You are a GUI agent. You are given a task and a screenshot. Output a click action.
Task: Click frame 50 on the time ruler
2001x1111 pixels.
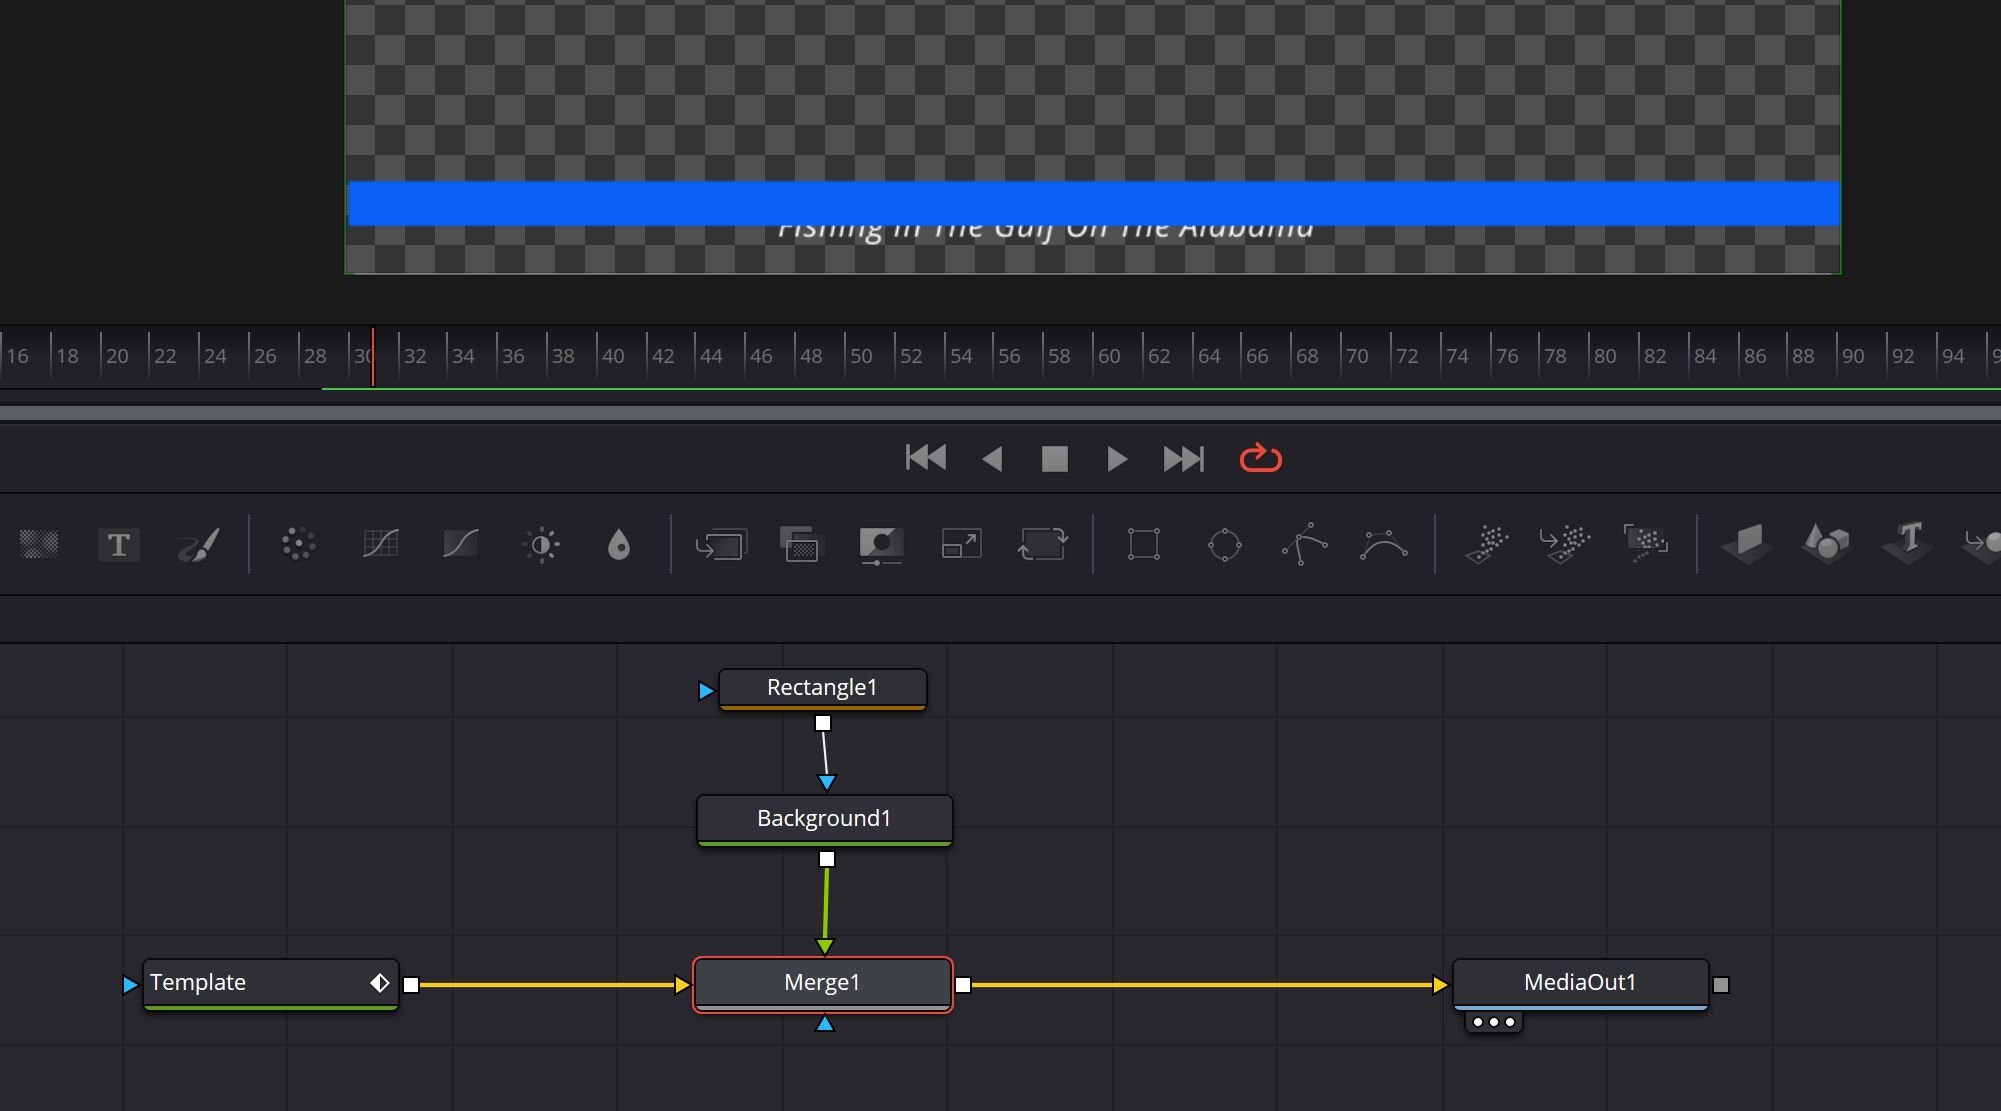click(861, 356)
